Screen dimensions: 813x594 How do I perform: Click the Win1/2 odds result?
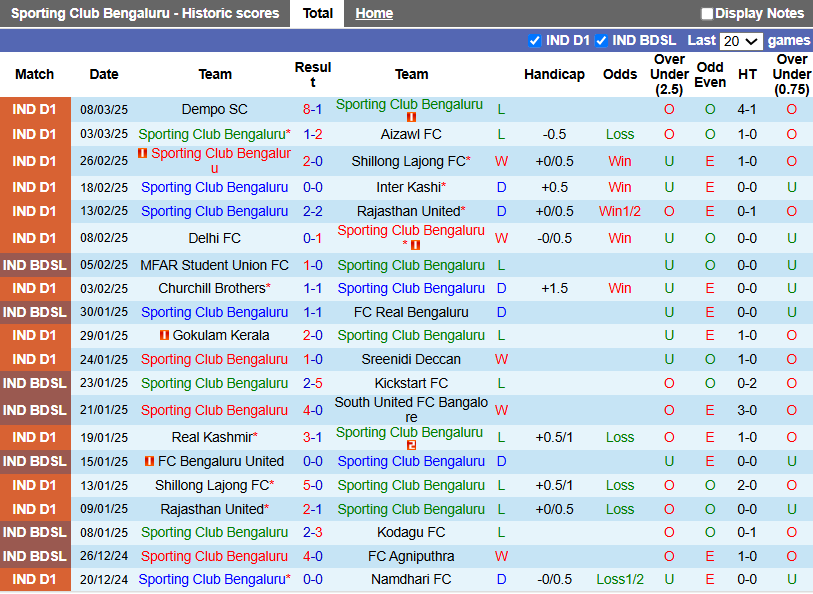pyautogui.click(x=620, y=211)
